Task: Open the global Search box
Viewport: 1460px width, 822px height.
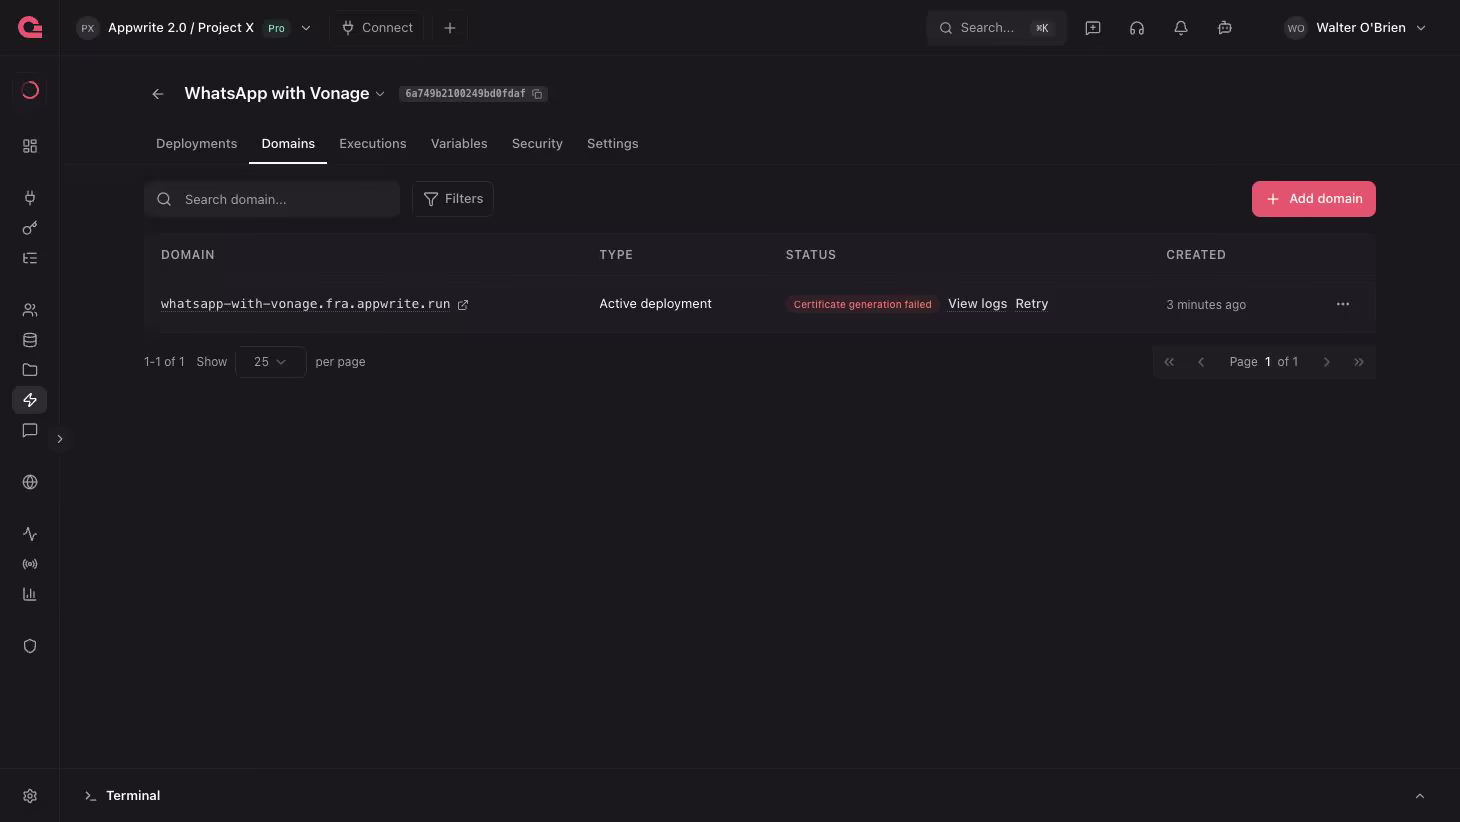Action: pos(996,28)
